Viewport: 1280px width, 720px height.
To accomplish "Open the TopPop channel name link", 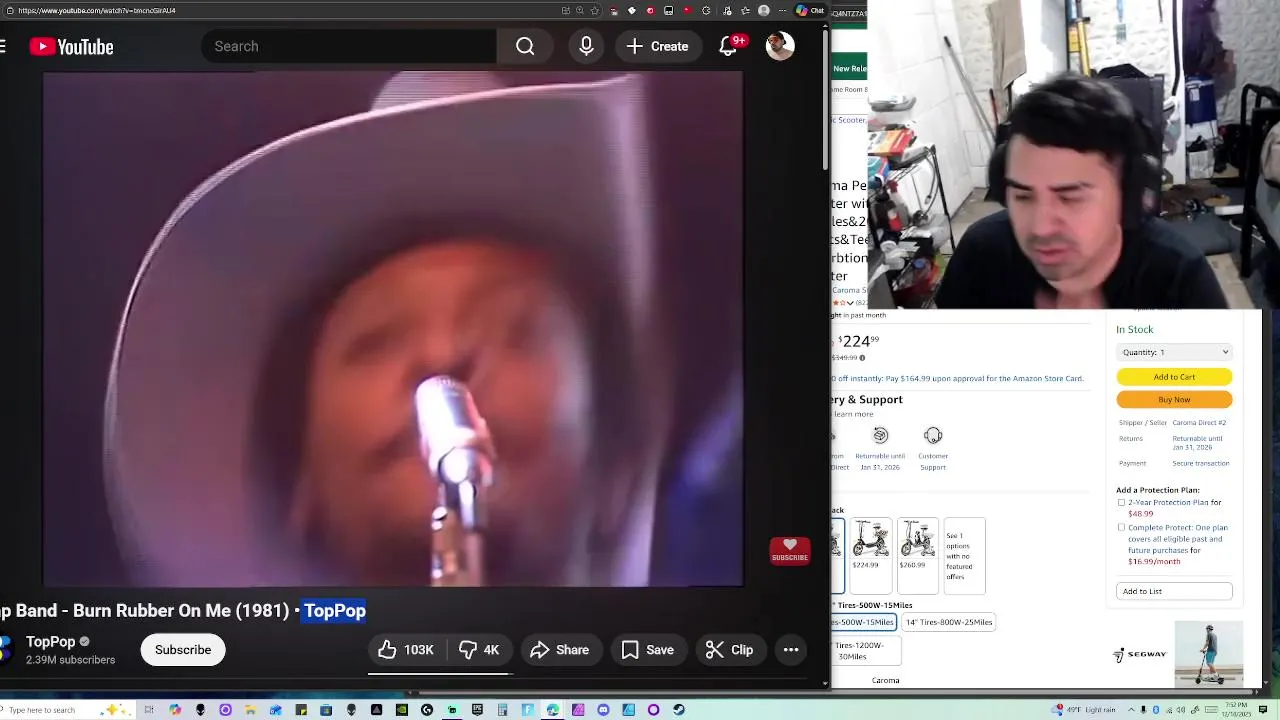I will coord(51,642).
